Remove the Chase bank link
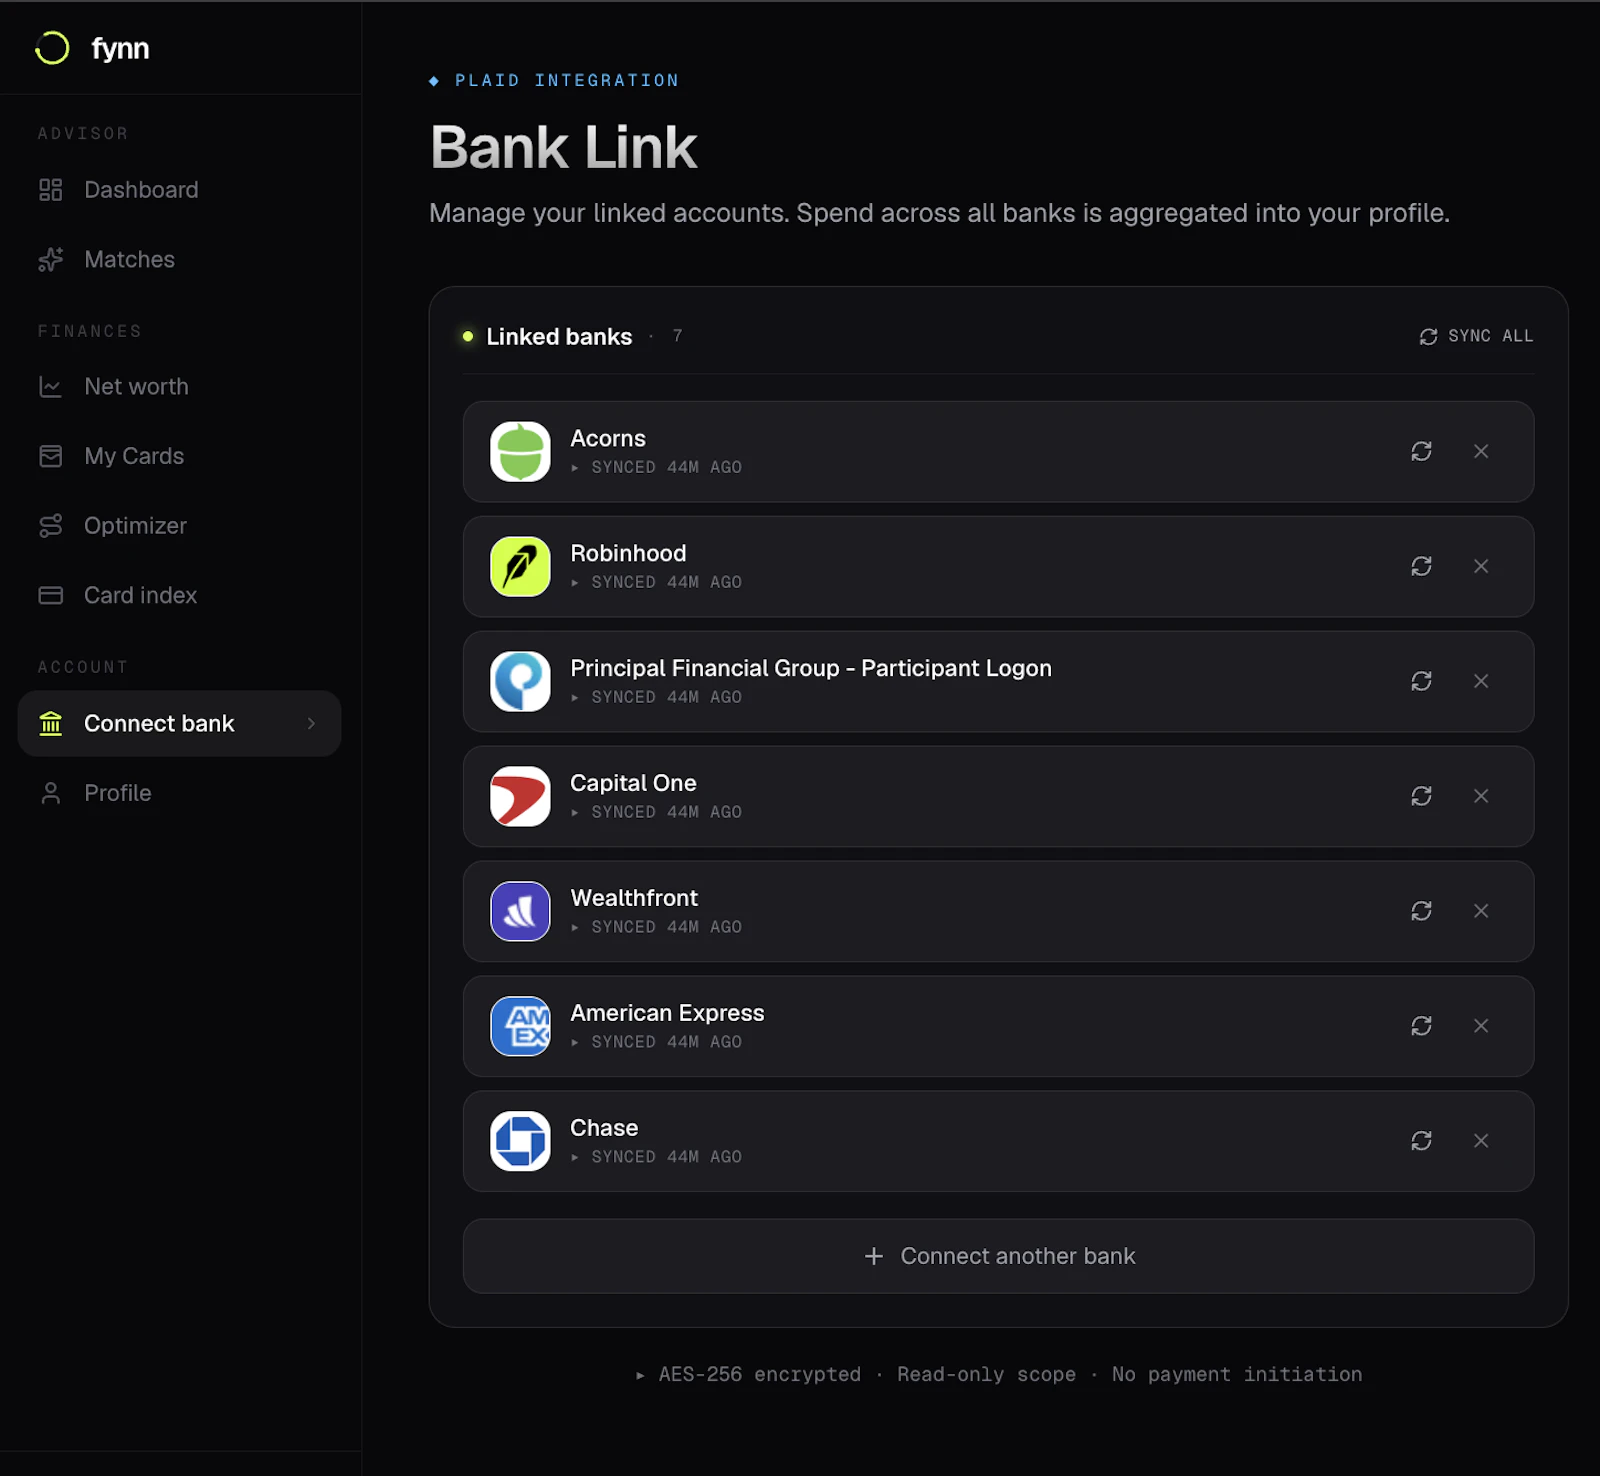The image size is (1600, 1476). tap(1481, 1142)
